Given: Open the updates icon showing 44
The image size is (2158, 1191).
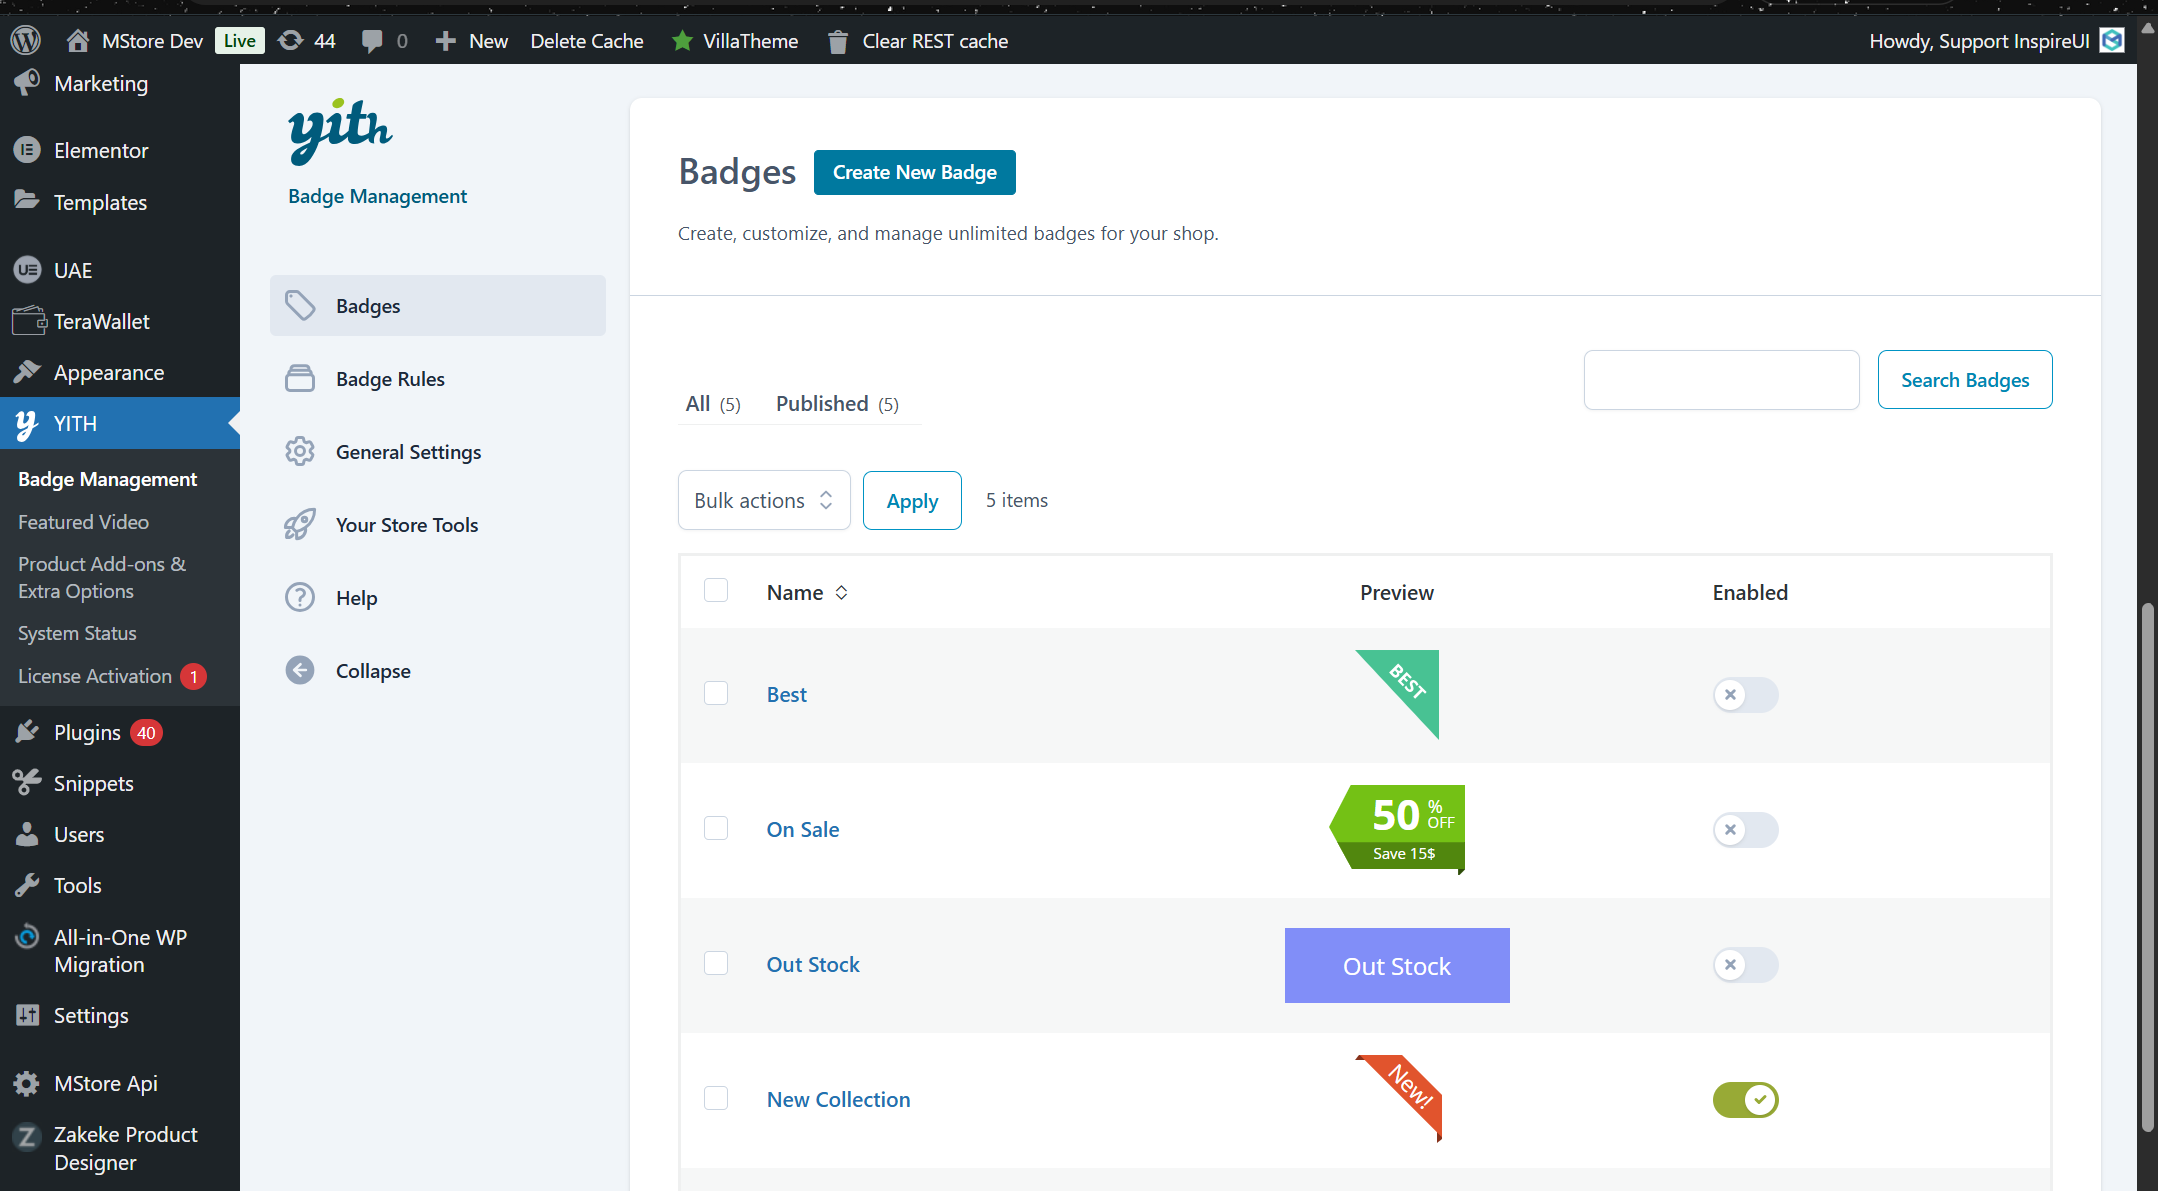Looking at the screenshot, I should (x=291, y=41).
